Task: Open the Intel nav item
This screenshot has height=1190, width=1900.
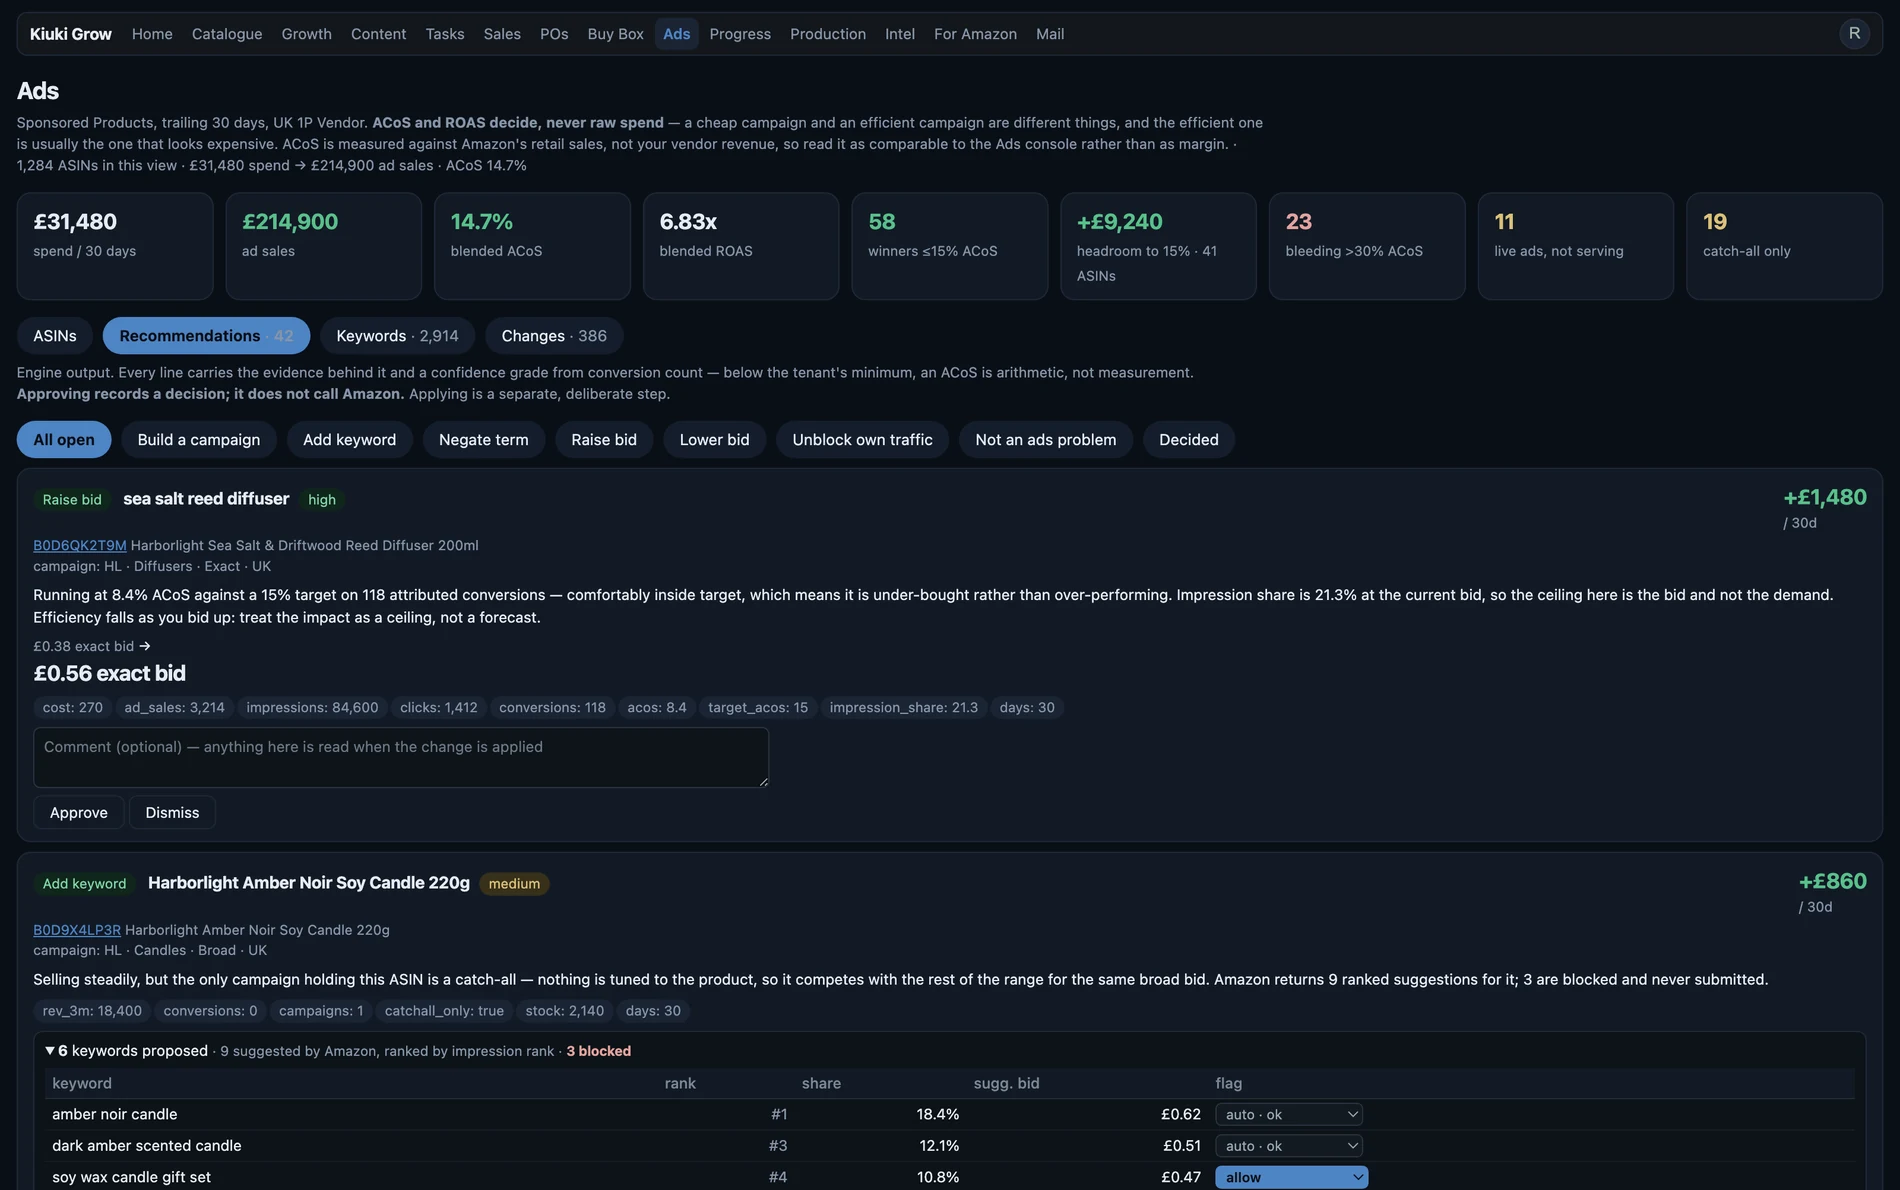Action: (x=900, y=33)
